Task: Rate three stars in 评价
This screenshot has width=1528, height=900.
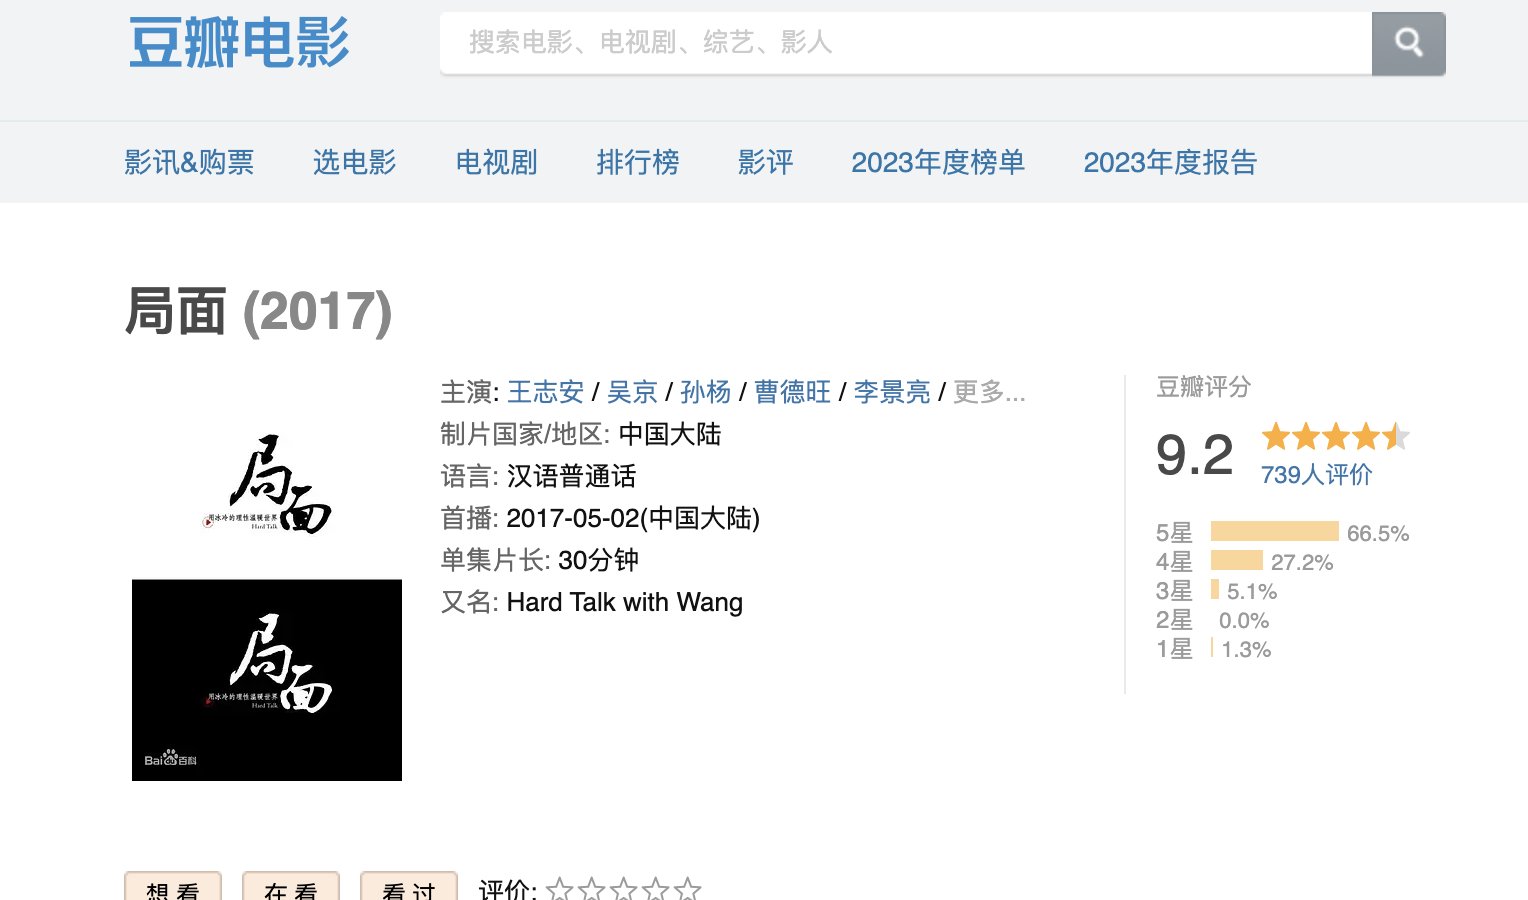Action: (623, 889)
